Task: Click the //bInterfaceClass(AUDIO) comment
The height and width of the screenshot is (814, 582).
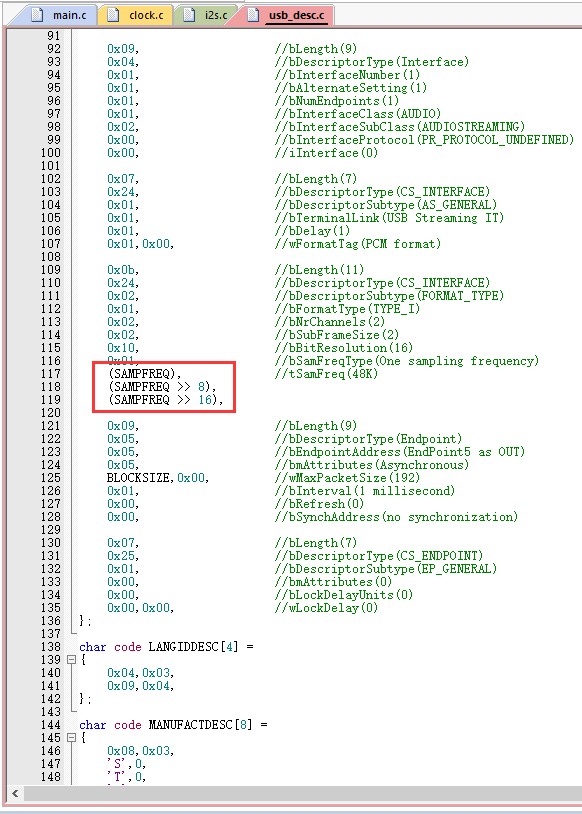Action: click(x=358, y=114)
